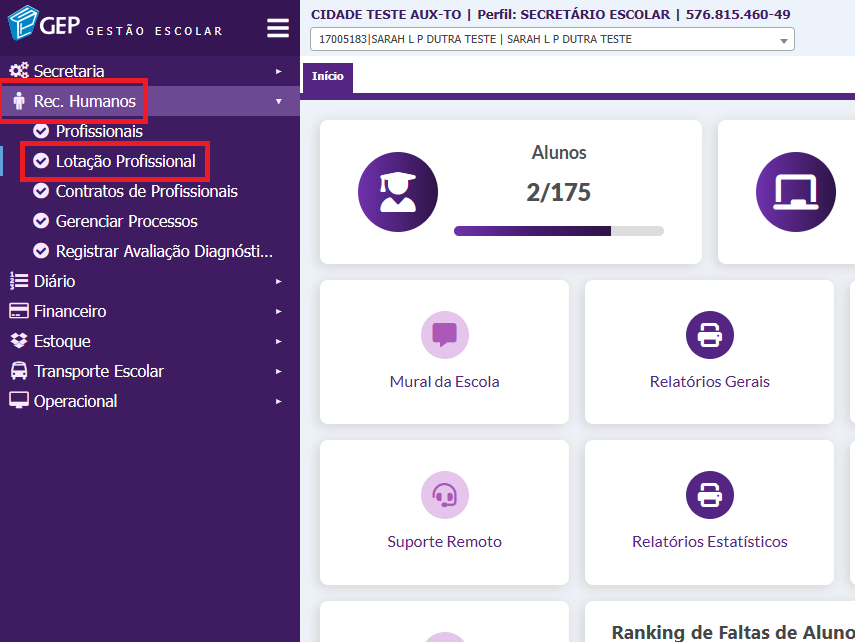
Task: Open Lotação Profissional submenu item
Action: [125, 161]
